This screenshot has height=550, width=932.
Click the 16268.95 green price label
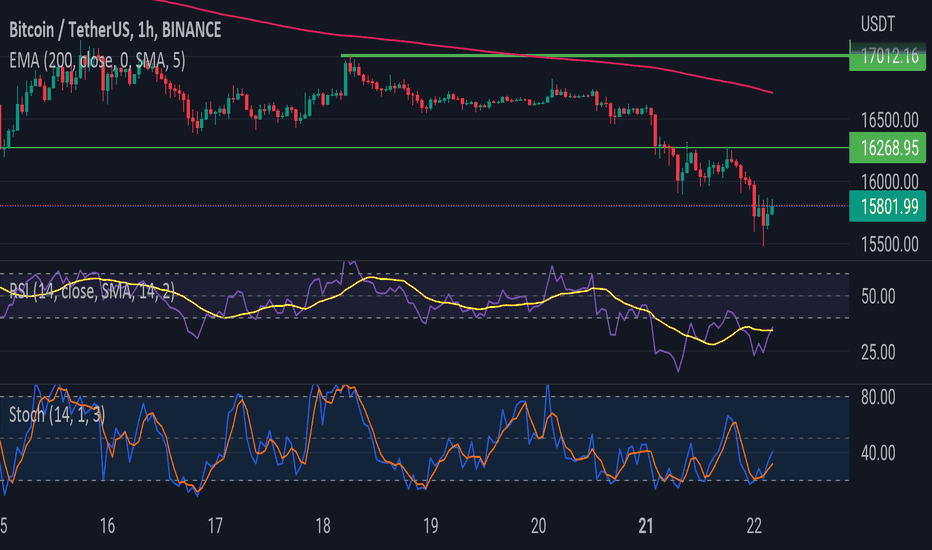[887, 147]
